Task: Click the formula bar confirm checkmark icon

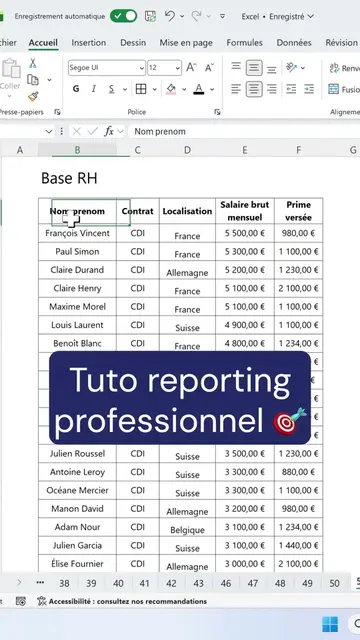Action: coord(93,131)
